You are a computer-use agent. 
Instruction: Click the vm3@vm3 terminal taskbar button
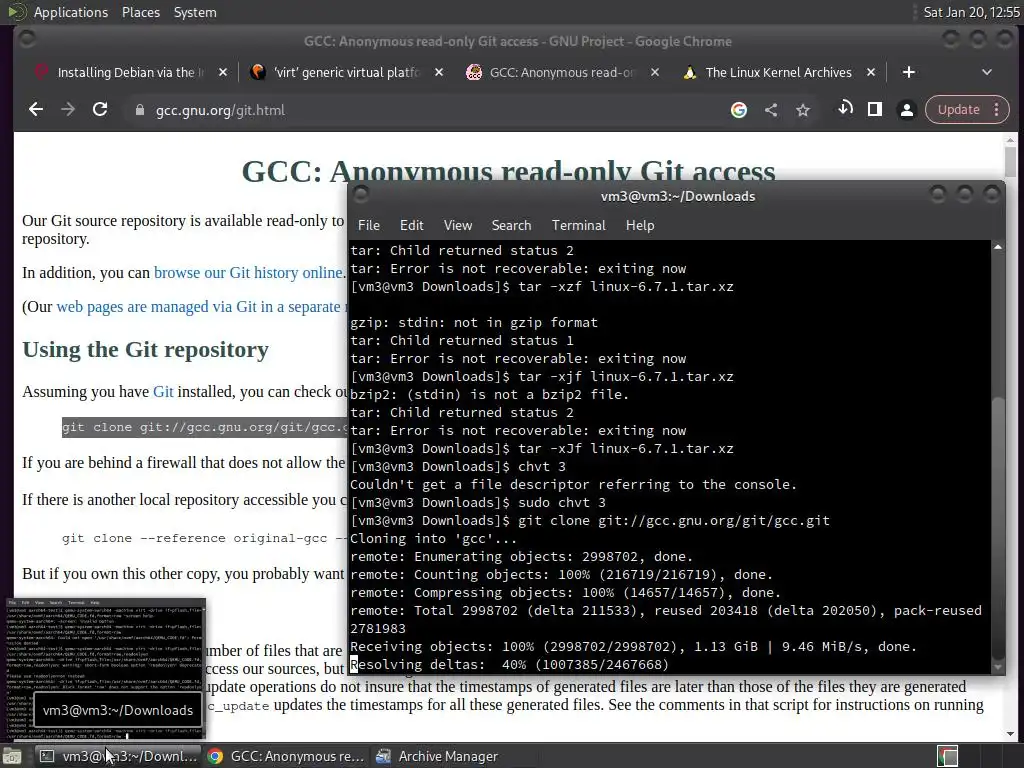tap(118, 756)
